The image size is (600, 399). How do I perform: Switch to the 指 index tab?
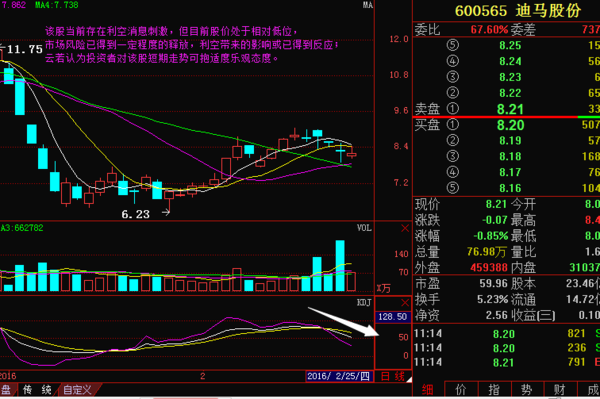tap(494, 389)
